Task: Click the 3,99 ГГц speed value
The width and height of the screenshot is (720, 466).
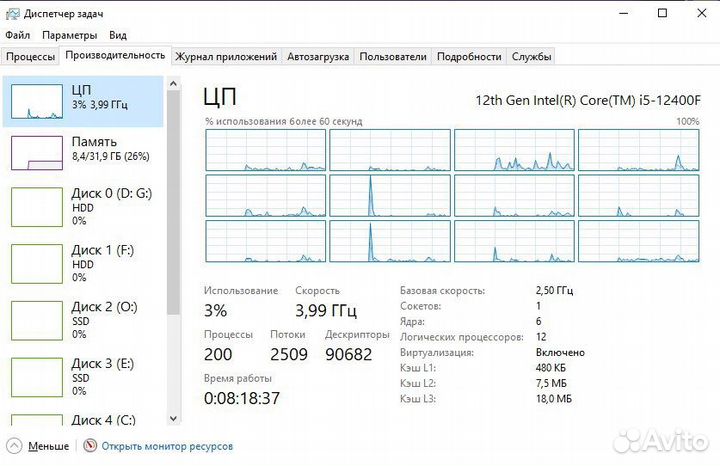Action: click(x=326, y=311)
